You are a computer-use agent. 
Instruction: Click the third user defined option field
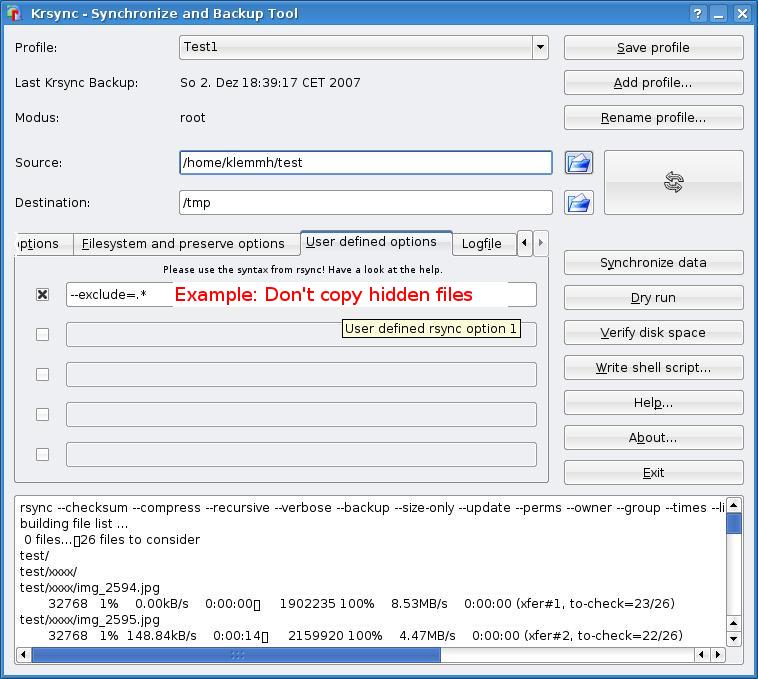point(301,375)
